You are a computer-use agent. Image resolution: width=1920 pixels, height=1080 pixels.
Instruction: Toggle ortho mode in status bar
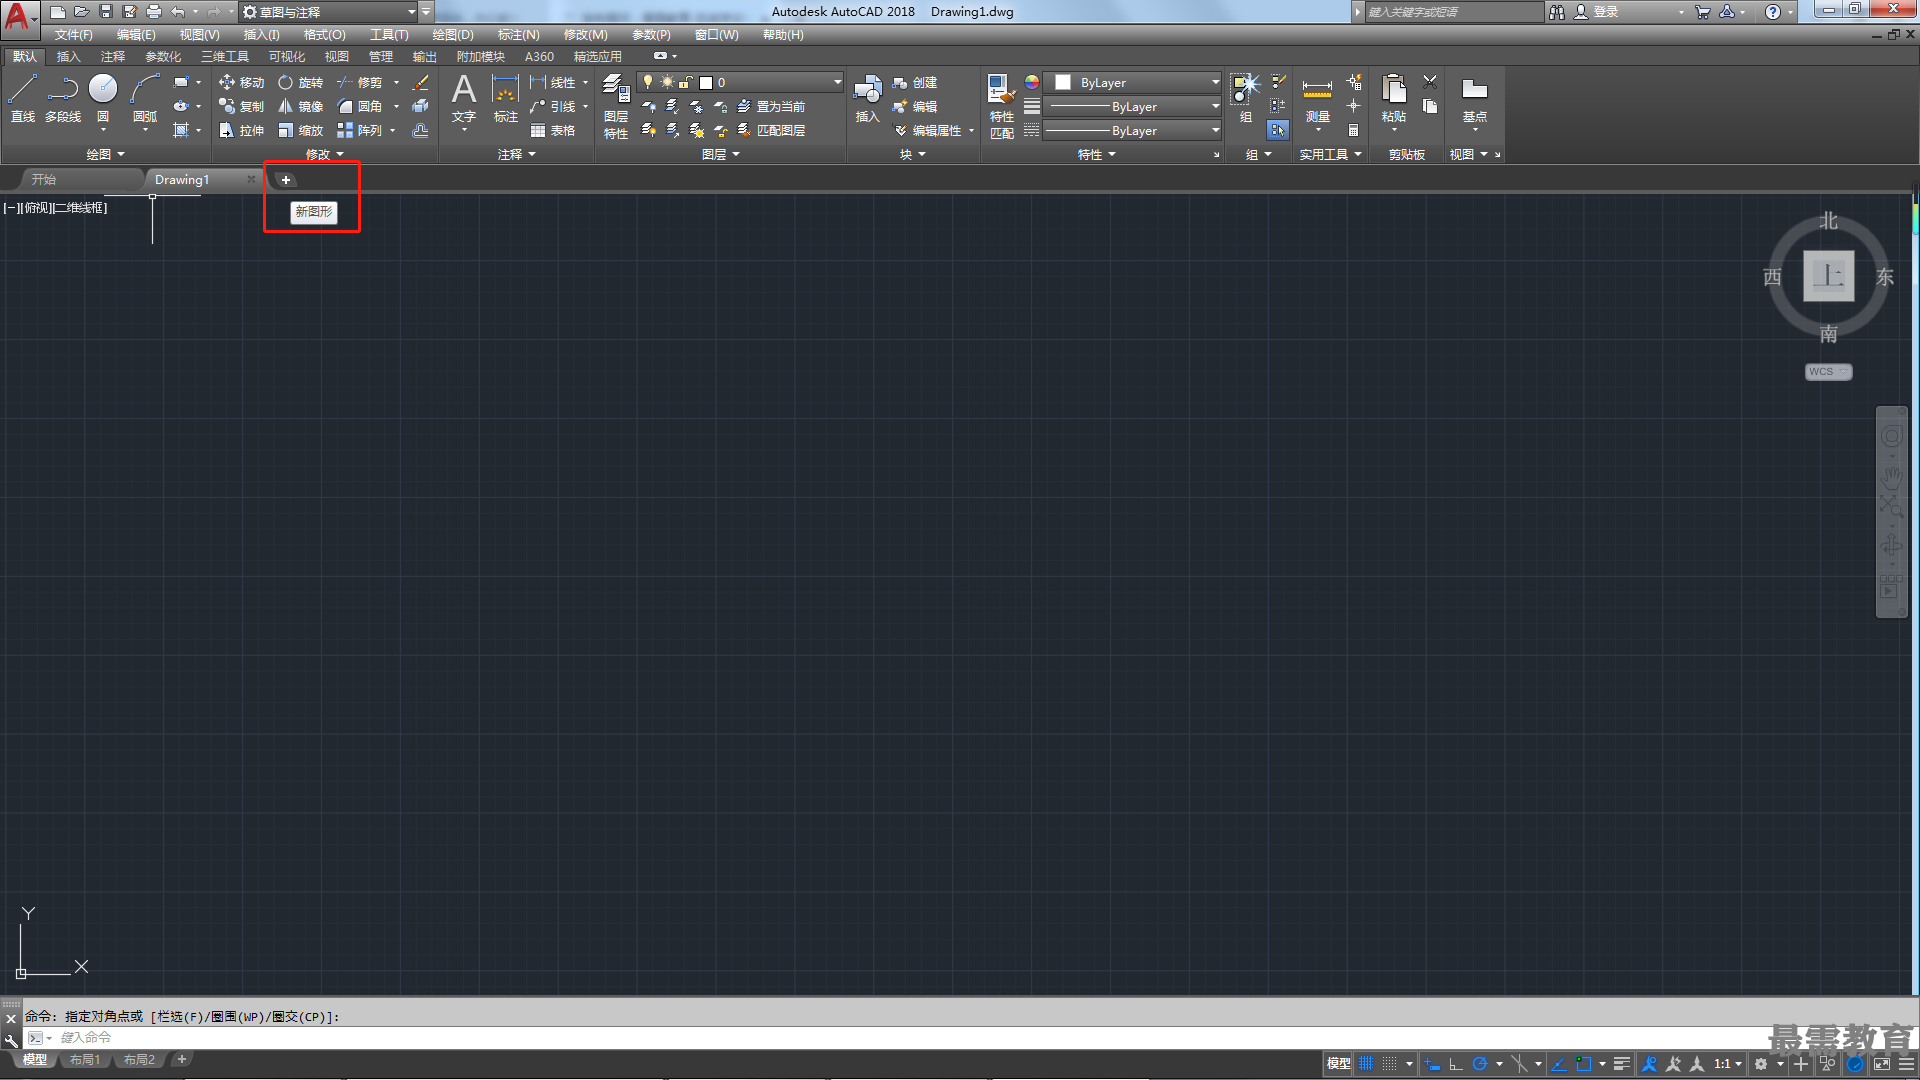coord(1456,1064)
